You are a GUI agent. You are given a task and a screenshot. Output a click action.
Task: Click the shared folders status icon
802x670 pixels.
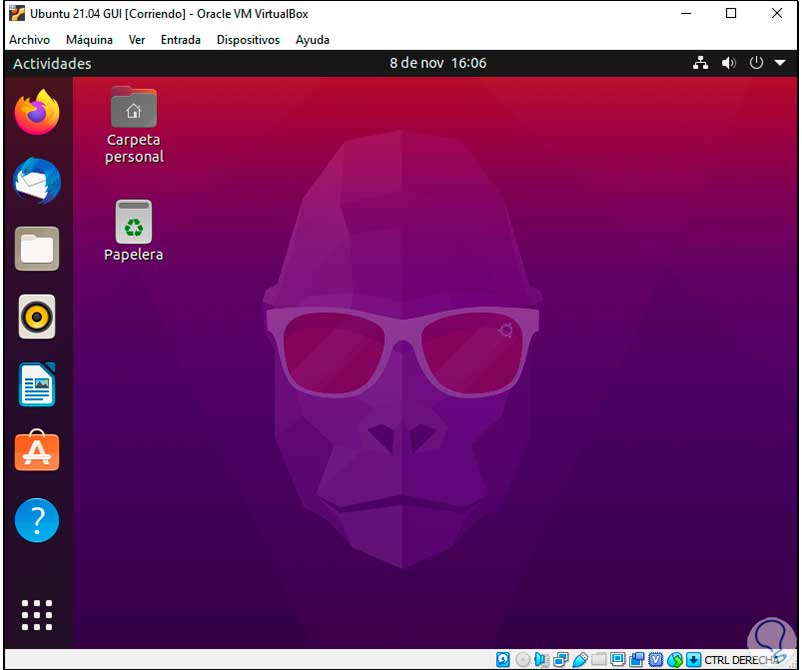598,659
